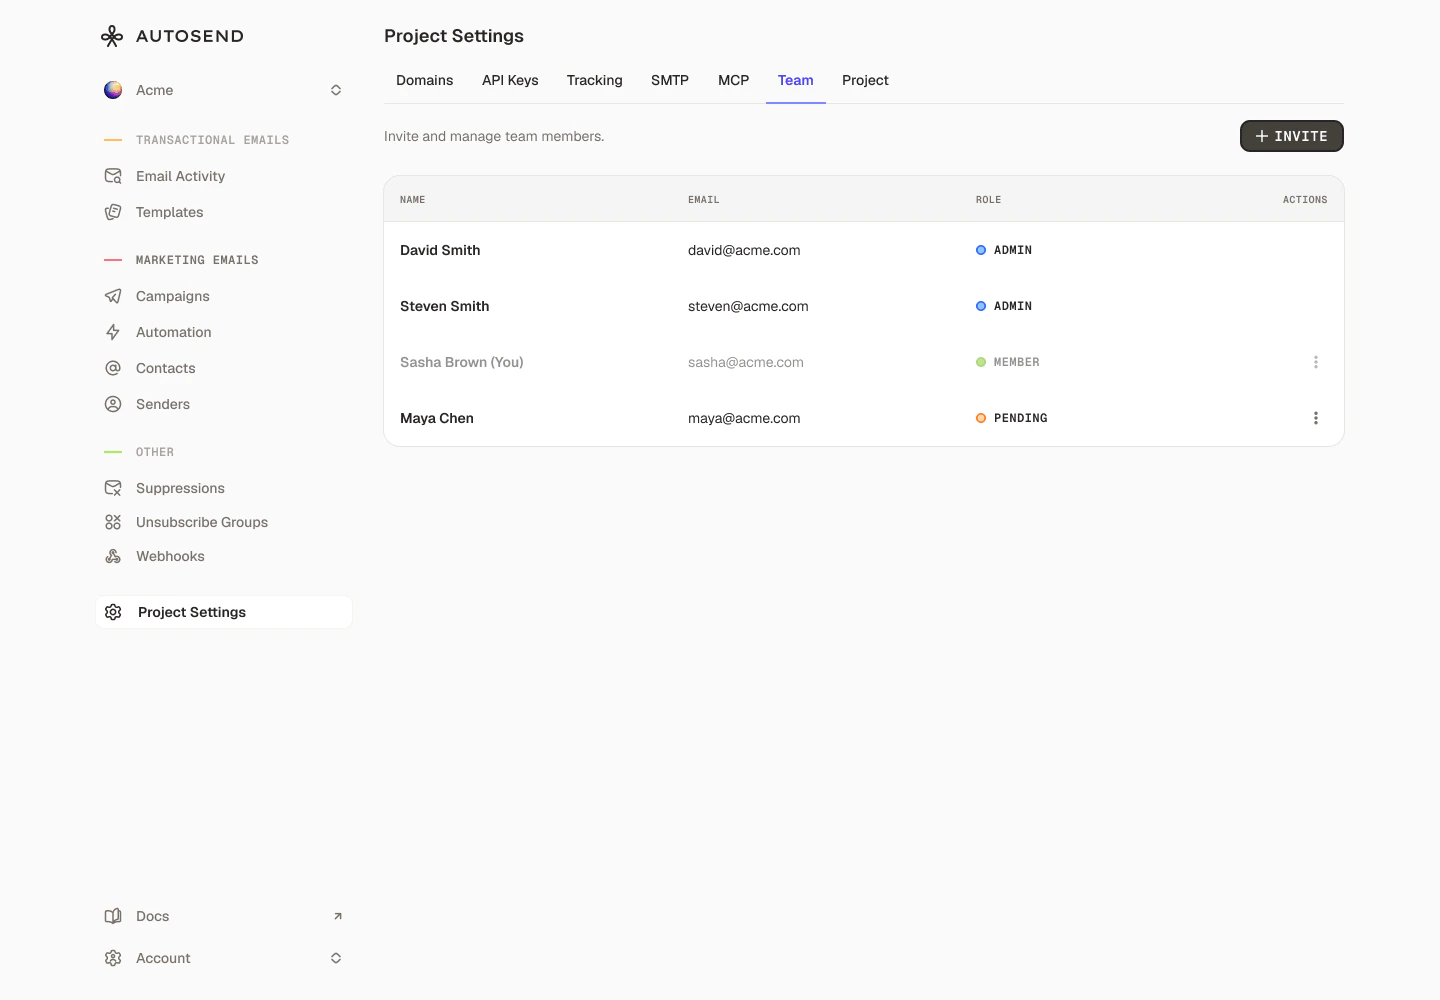The height and width of the screenshot is (1000, 1440).
Task: Click the Contacts at-sign icon
Action: click(x=113, y=368)
